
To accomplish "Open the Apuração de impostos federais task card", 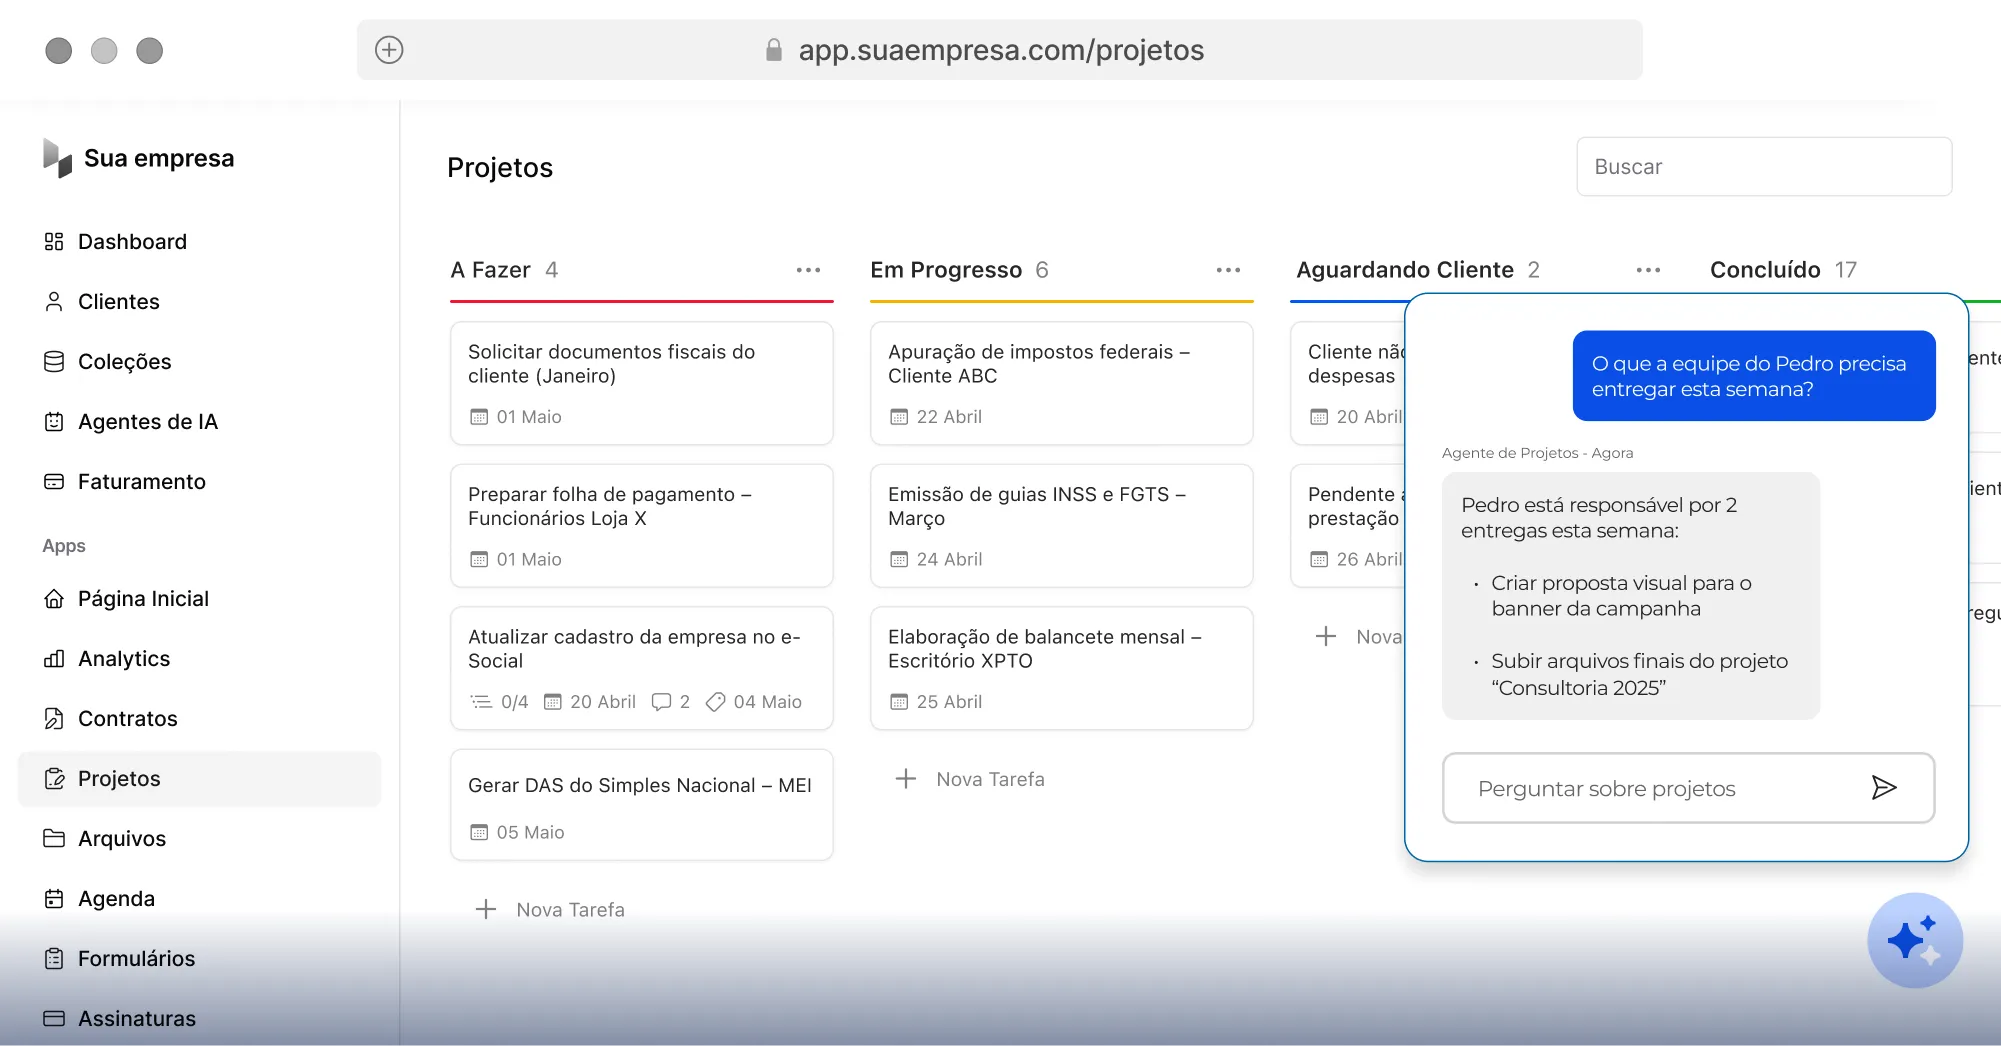I will [x=1061, y=383].
